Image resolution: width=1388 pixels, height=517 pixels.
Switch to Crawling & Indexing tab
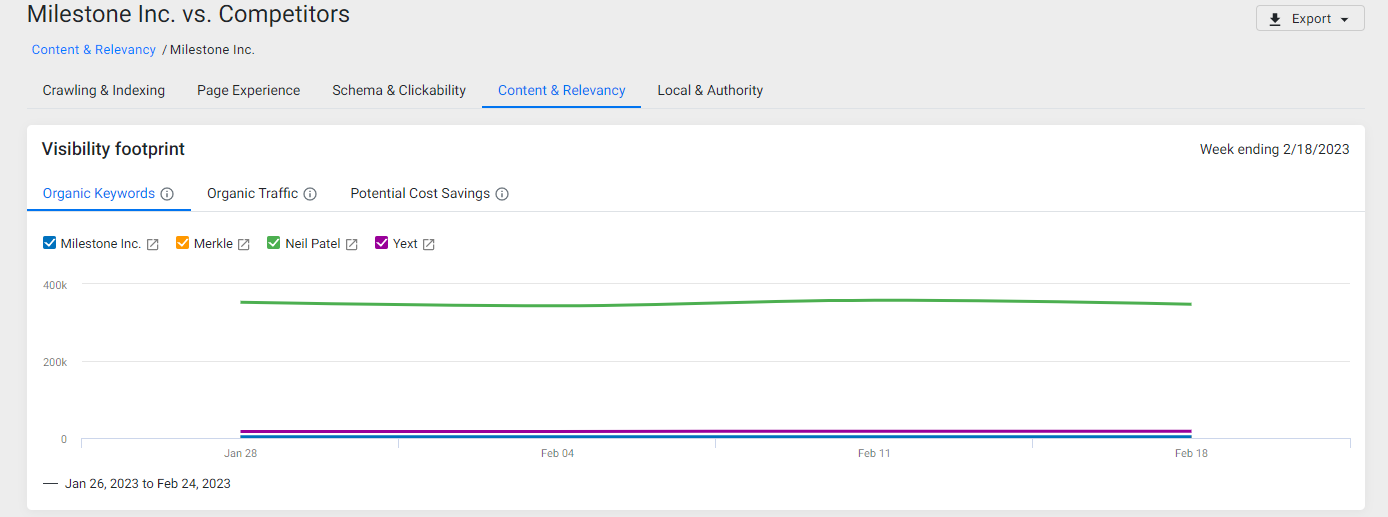(104, 90)
